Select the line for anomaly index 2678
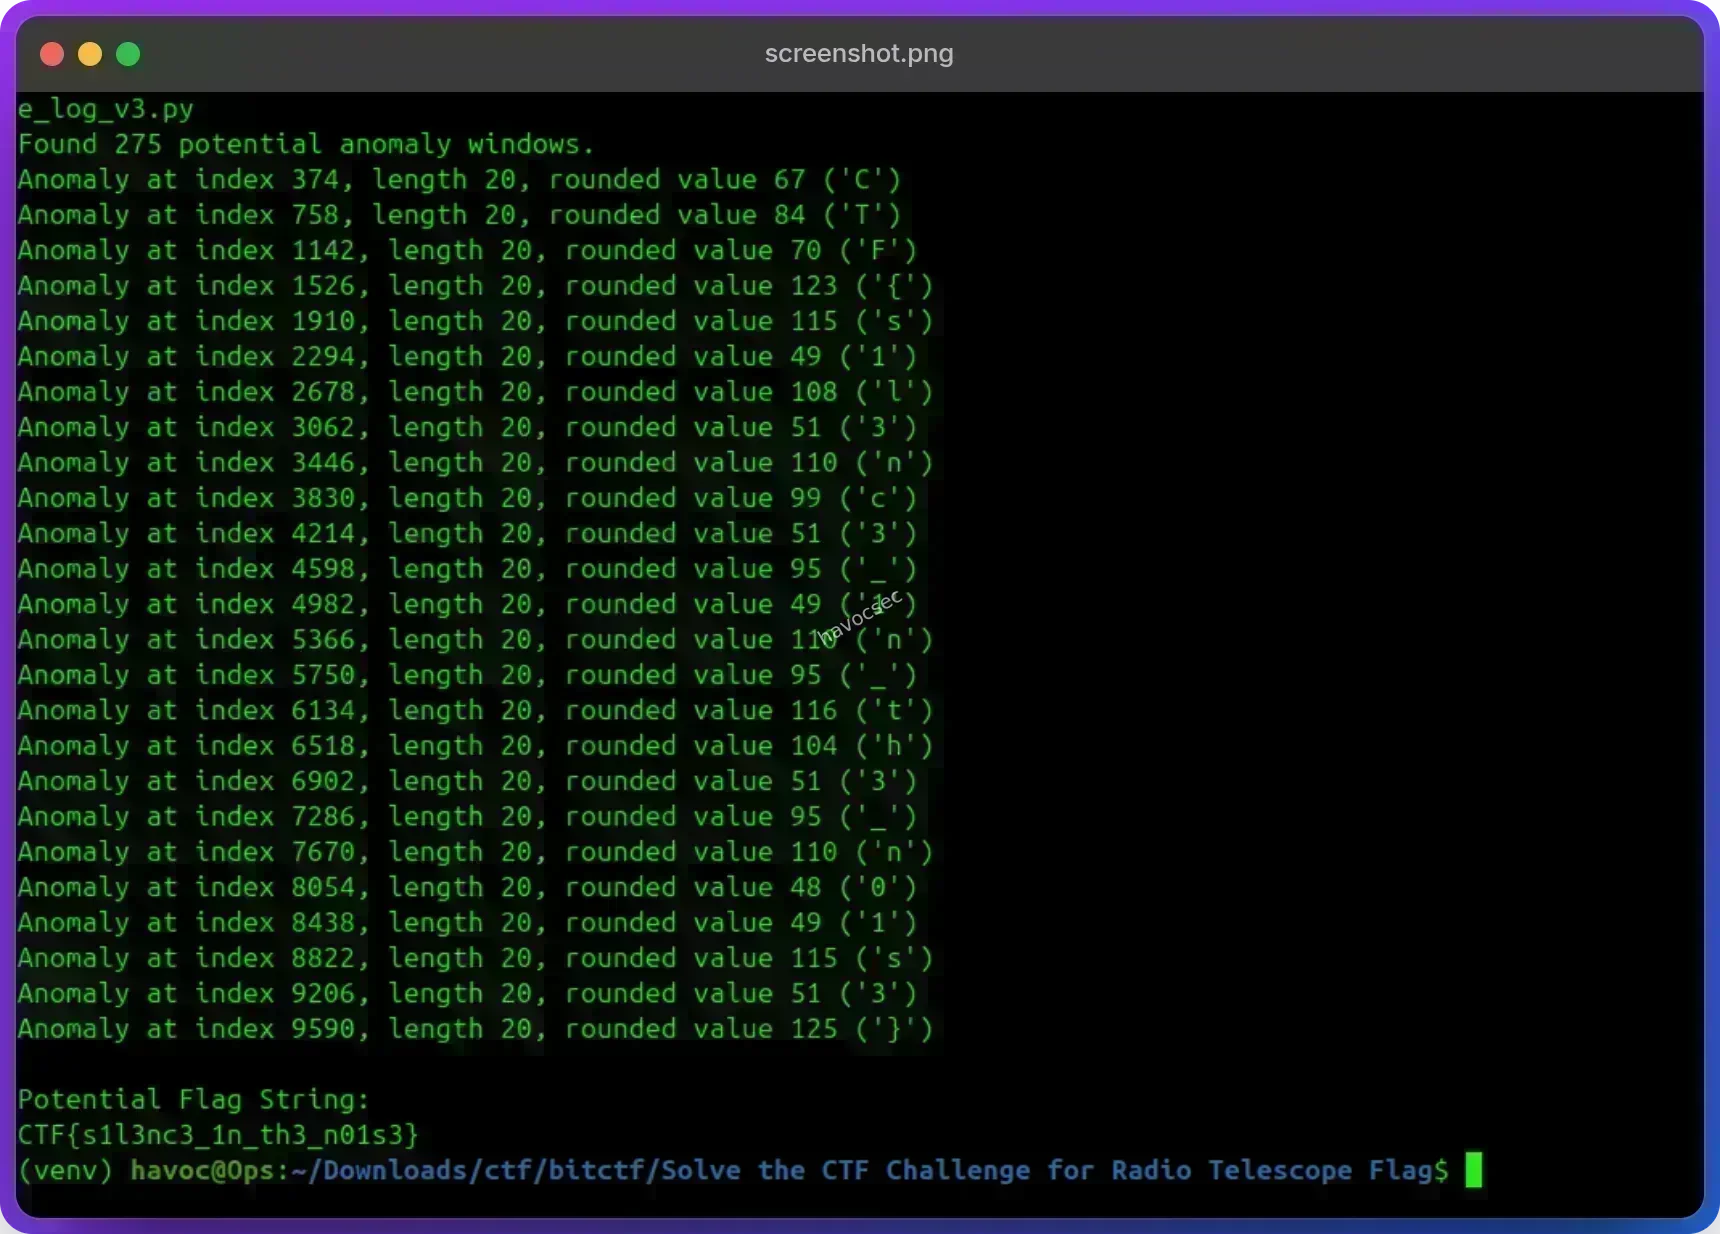Screen dimensions: 1720x1234 pyautogui.click(x=476, y=392)
